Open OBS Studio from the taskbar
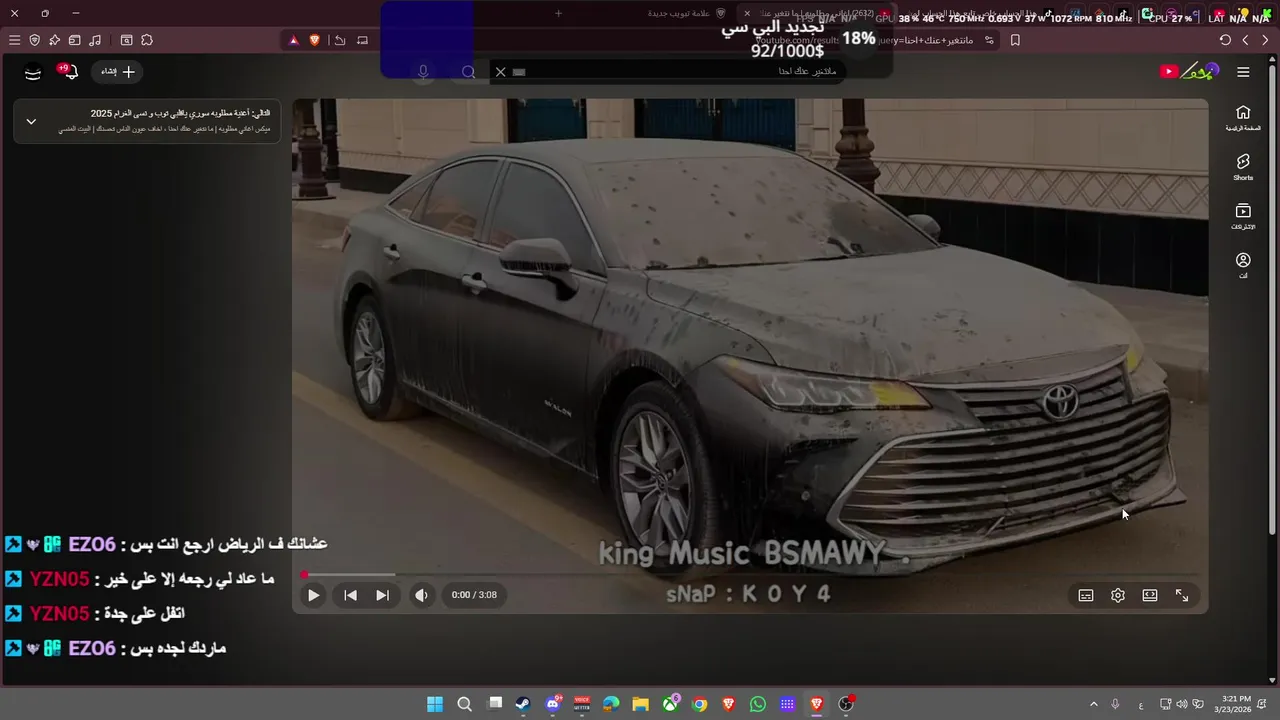Viewport: 1280px width, 720px height. [x=846, y=704]
